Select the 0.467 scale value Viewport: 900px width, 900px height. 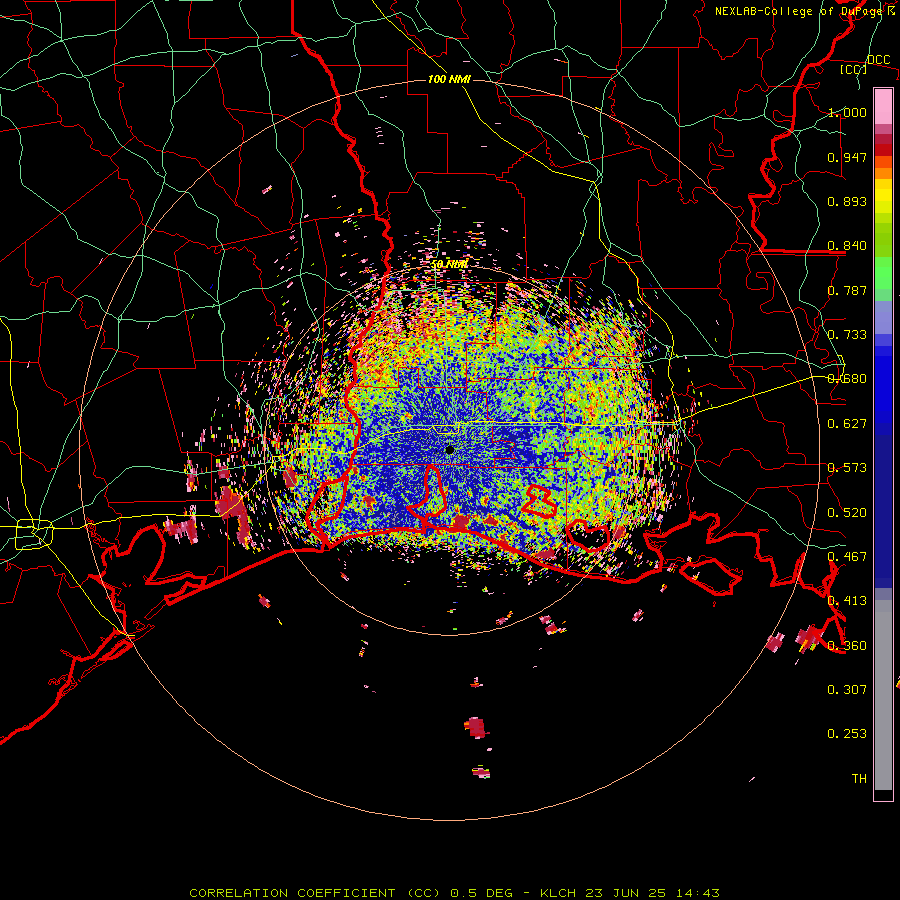(847, 557)
